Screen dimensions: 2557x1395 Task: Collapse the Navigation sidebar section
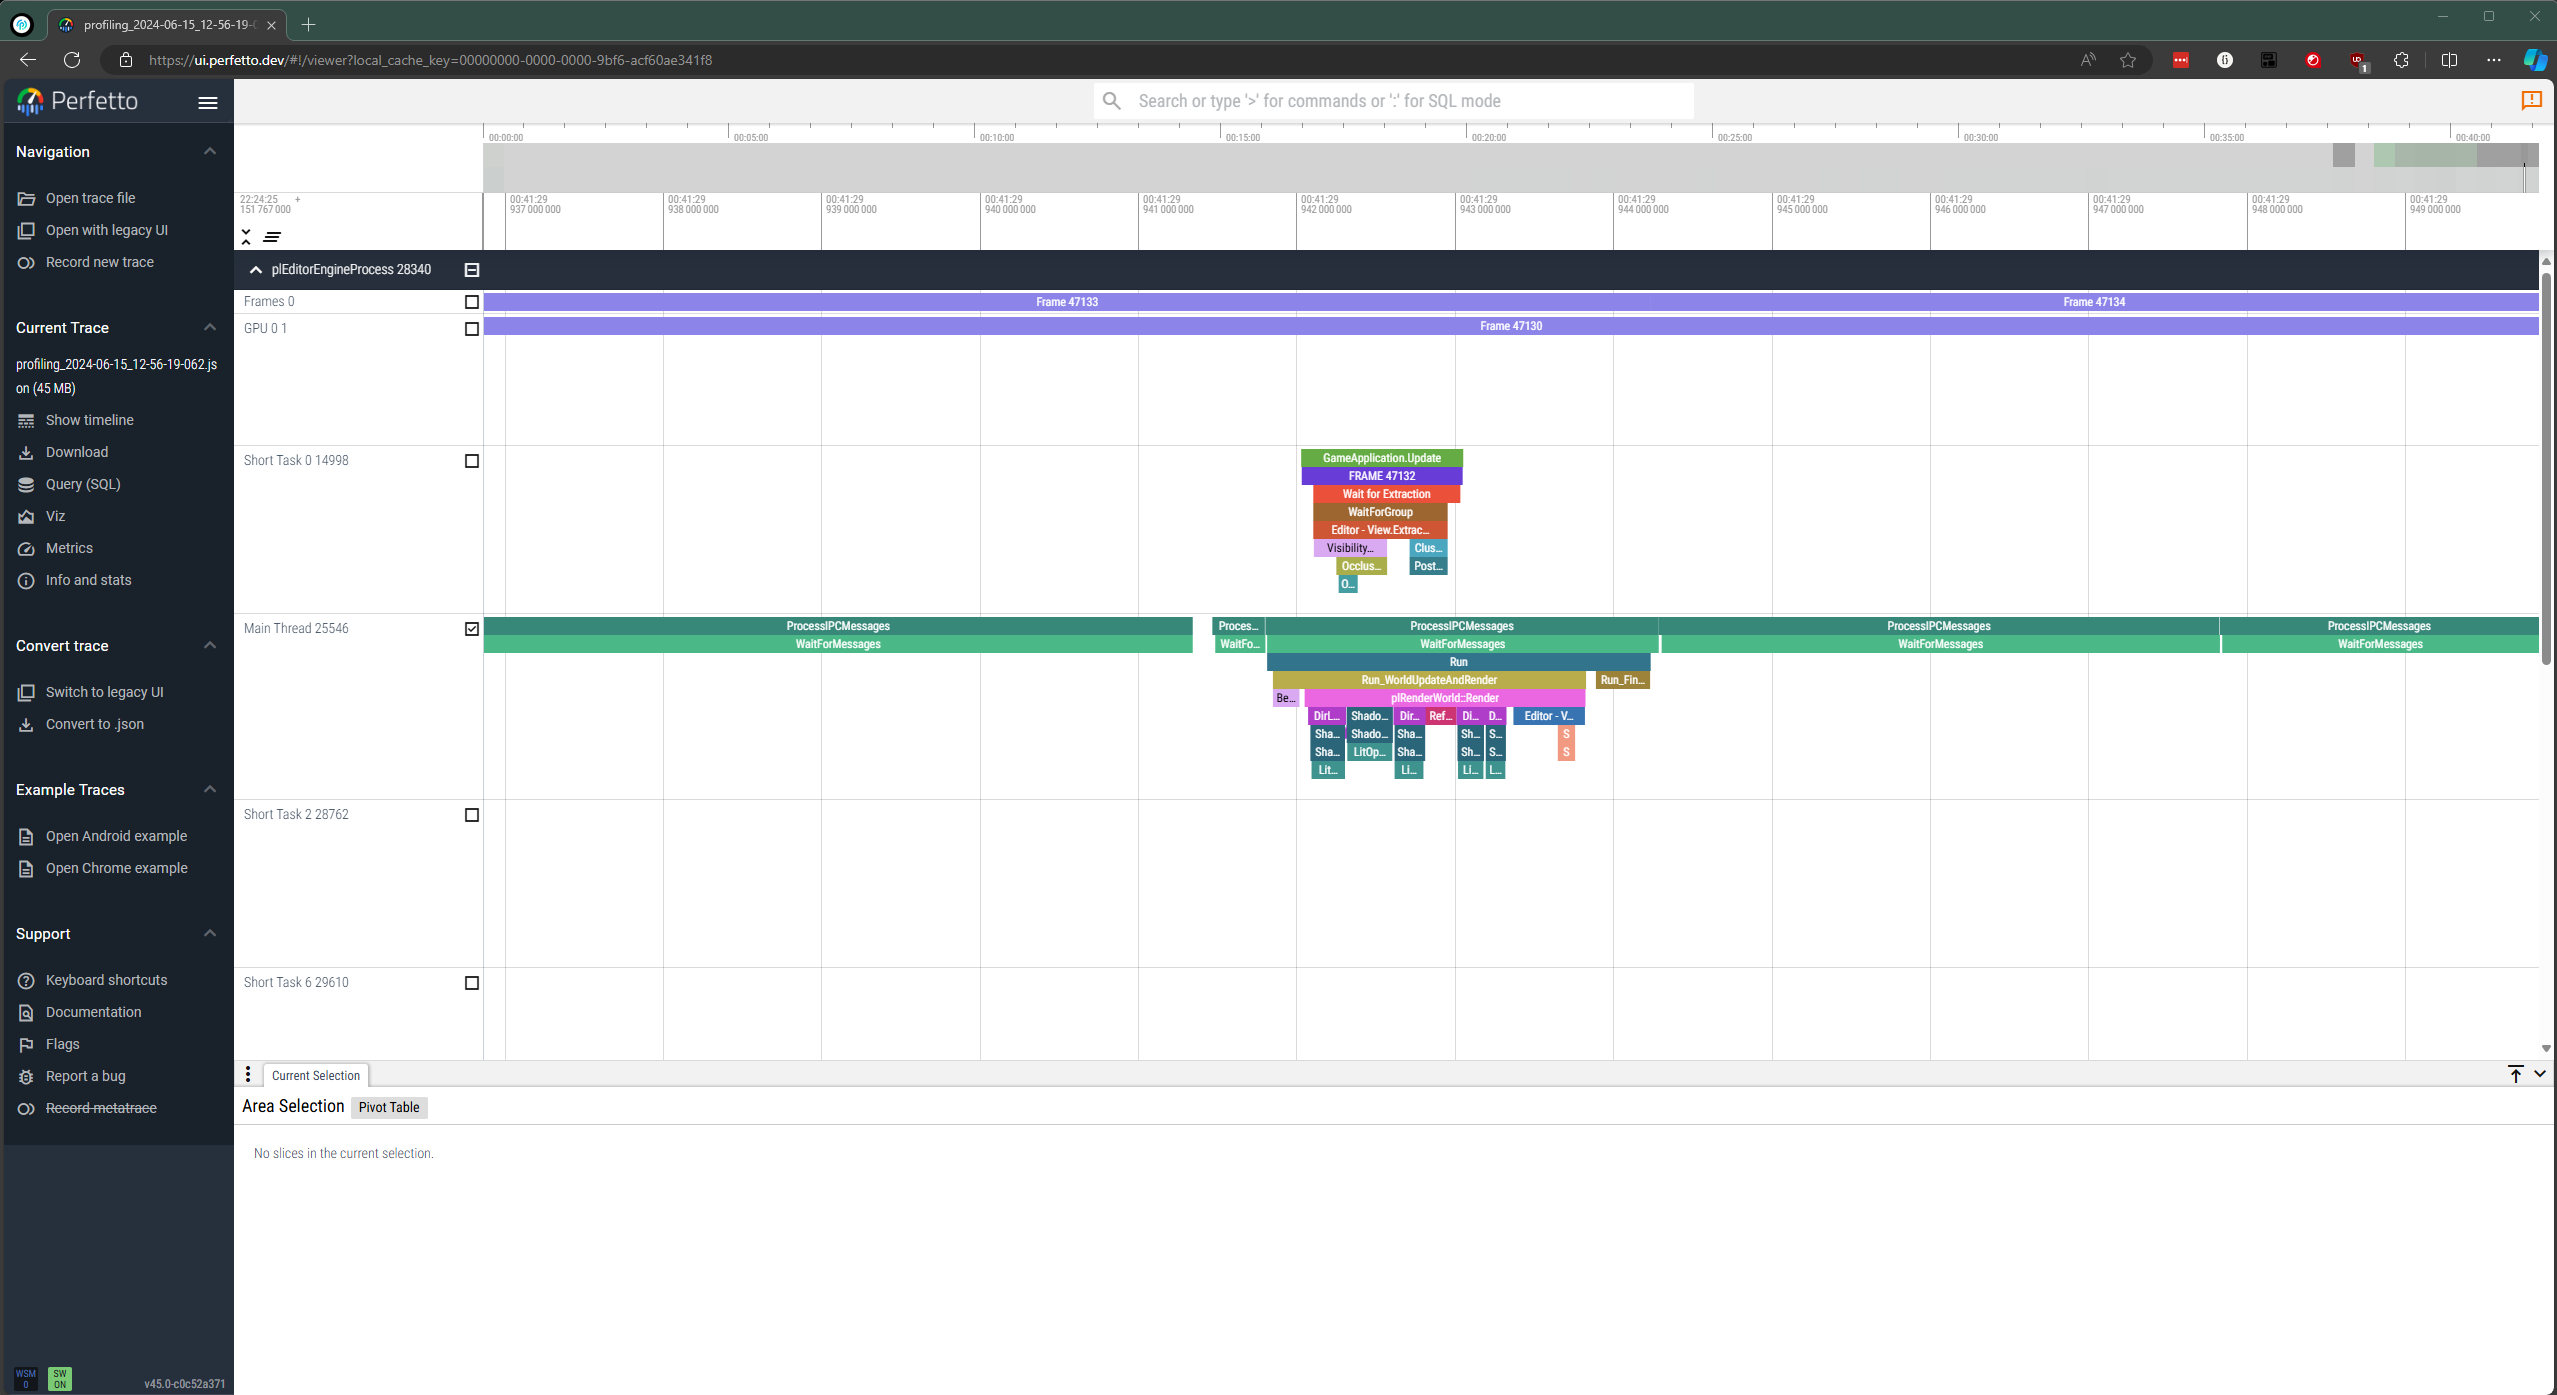tap(210, 151)
